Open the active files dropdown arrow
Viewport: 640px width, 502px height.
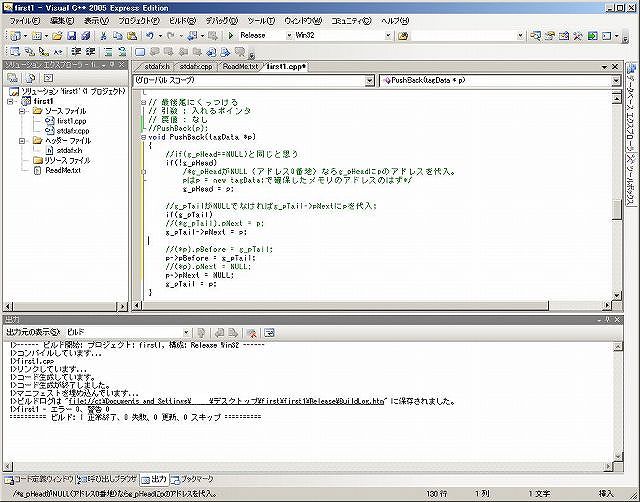click(x=604, y=67)
